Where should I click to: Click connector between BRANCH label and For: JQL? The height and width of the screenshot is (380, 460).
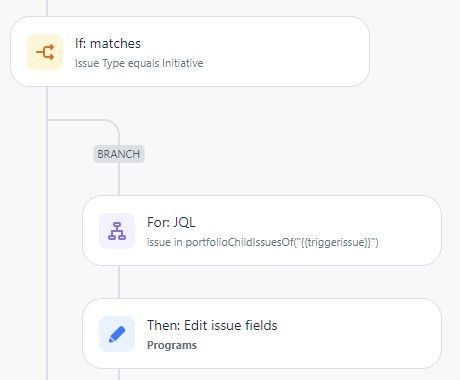pos(119,179)
